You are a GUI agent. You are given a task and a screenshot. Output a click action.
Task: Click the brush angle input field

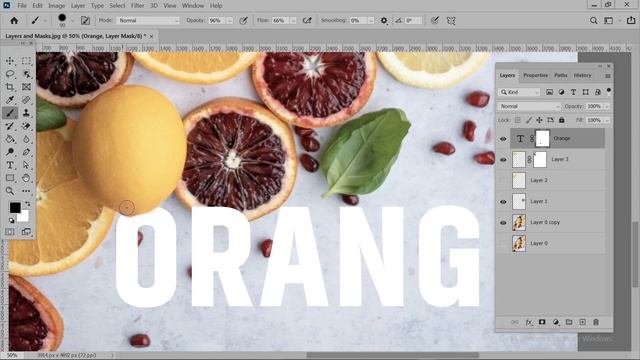(x=412, y=20)
